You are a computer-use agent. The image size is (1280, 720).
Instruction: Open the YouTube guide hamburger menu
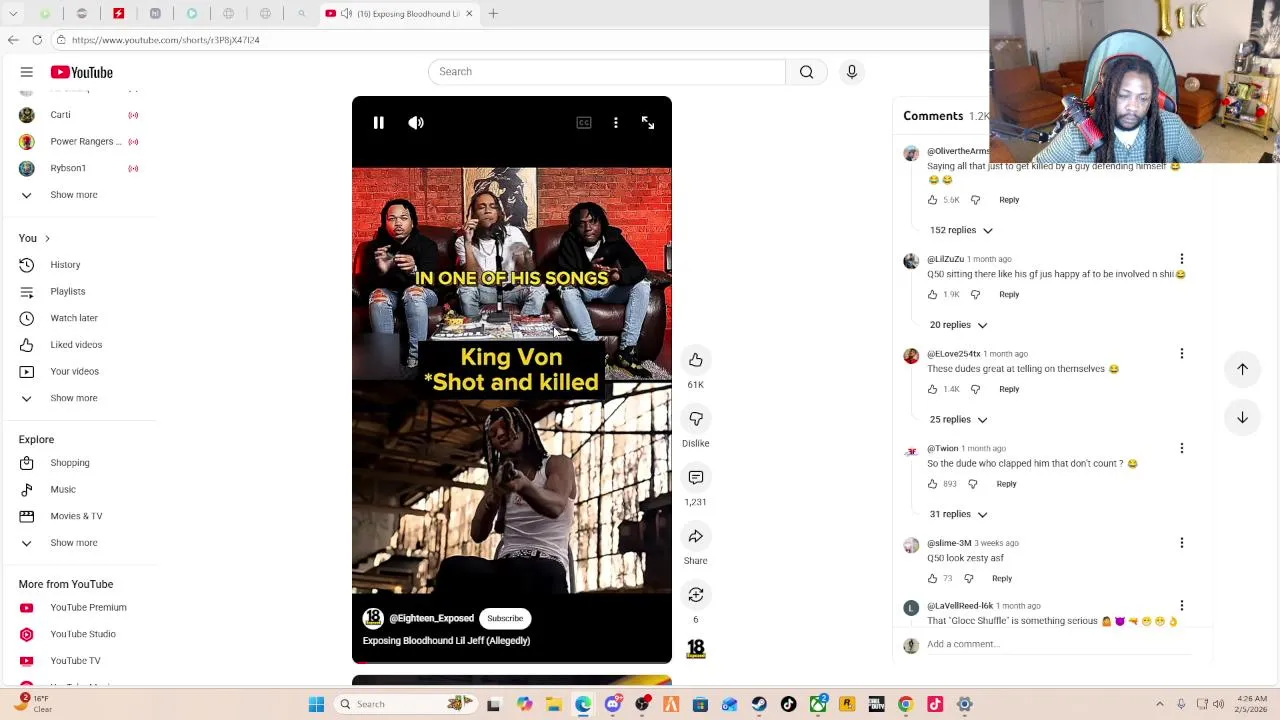pyautogui.click(x=27, y=72)
